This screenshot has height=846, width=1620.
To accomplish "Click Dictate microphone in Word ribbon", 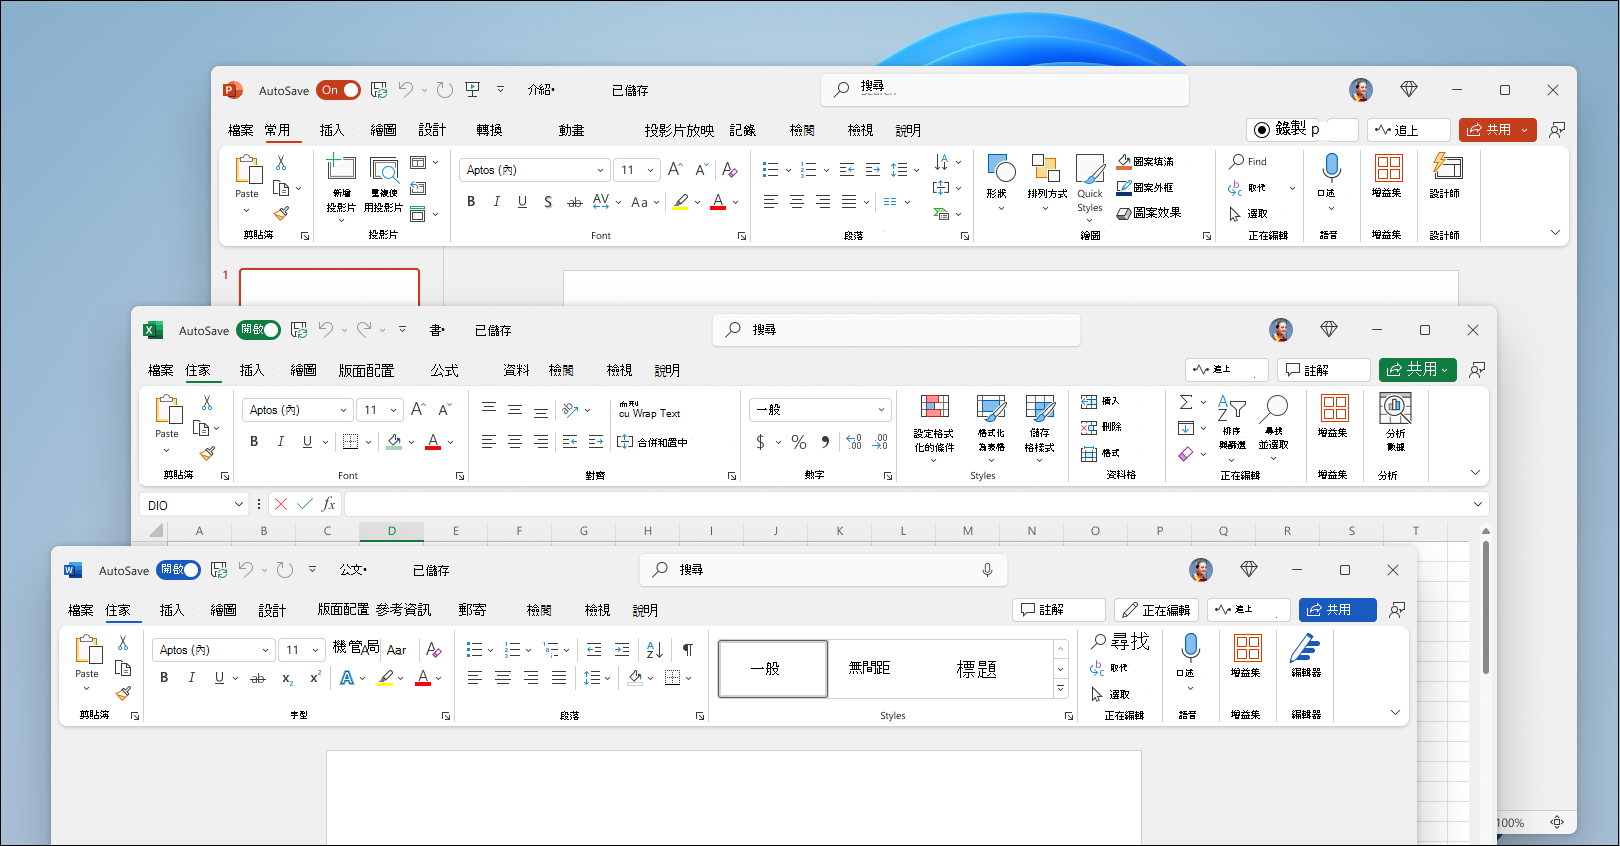I will click(1190, 648).
